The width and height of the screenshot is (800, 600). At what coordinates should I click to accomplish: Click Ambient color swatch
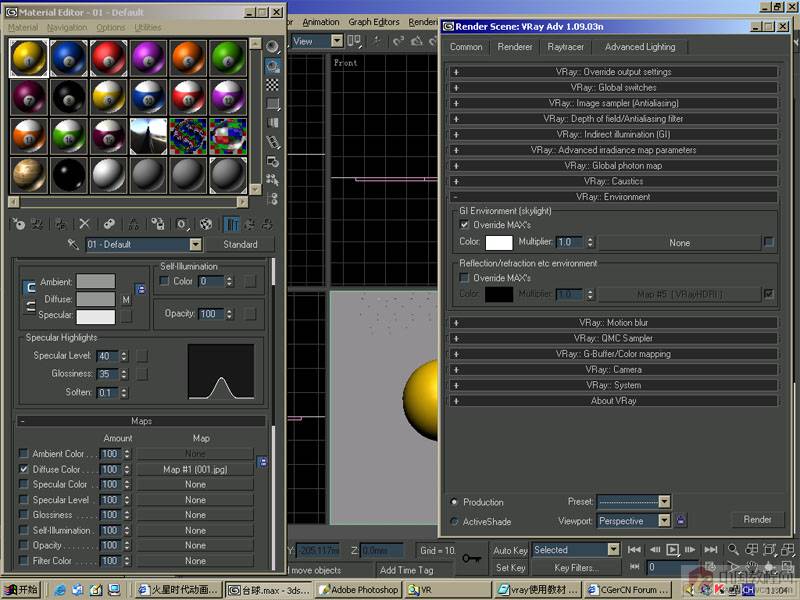(x=96, y=281)
